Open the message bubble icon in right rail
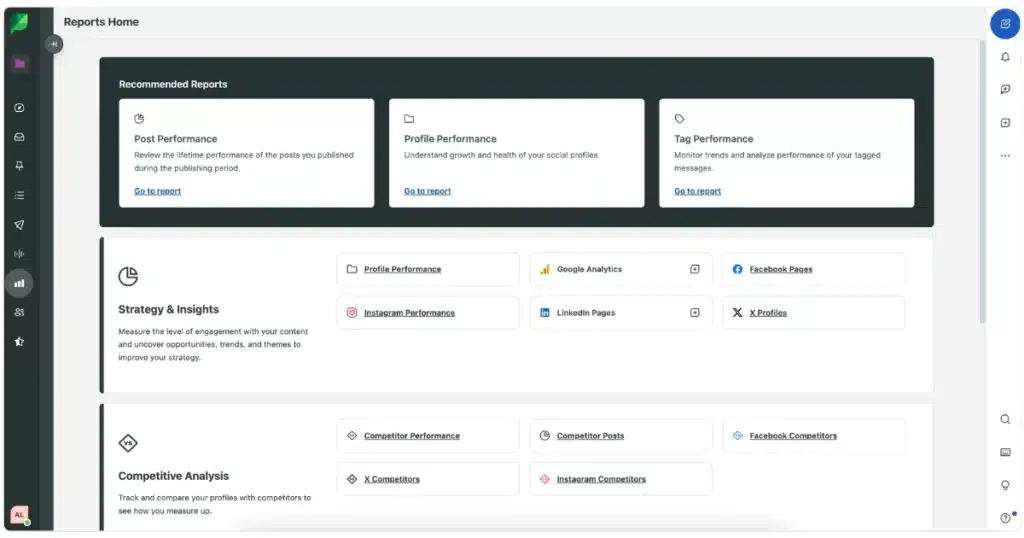This screenshot has width=1024, height=538. click(x=1005, y=89)
